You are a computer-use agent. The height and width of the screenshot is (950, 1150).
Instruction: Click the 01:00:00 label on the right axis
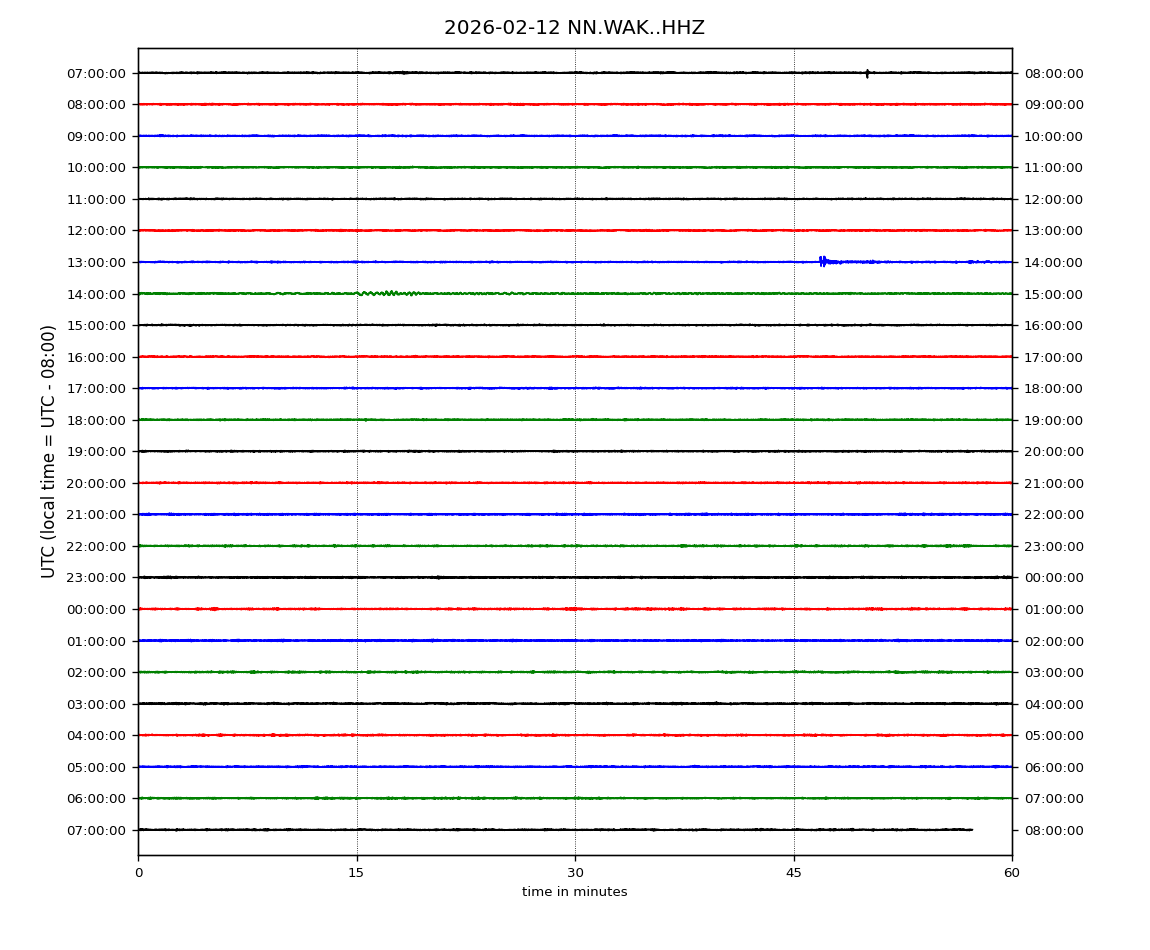[x=1053, y=609]
